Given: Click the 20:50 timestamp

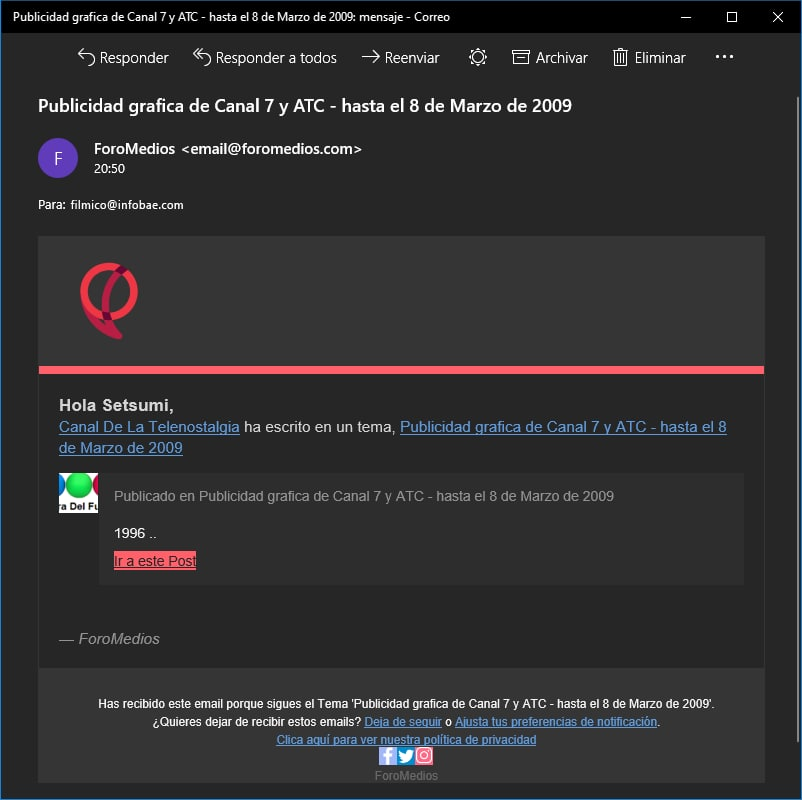Looking at the screenshot, I should (109, 169).
